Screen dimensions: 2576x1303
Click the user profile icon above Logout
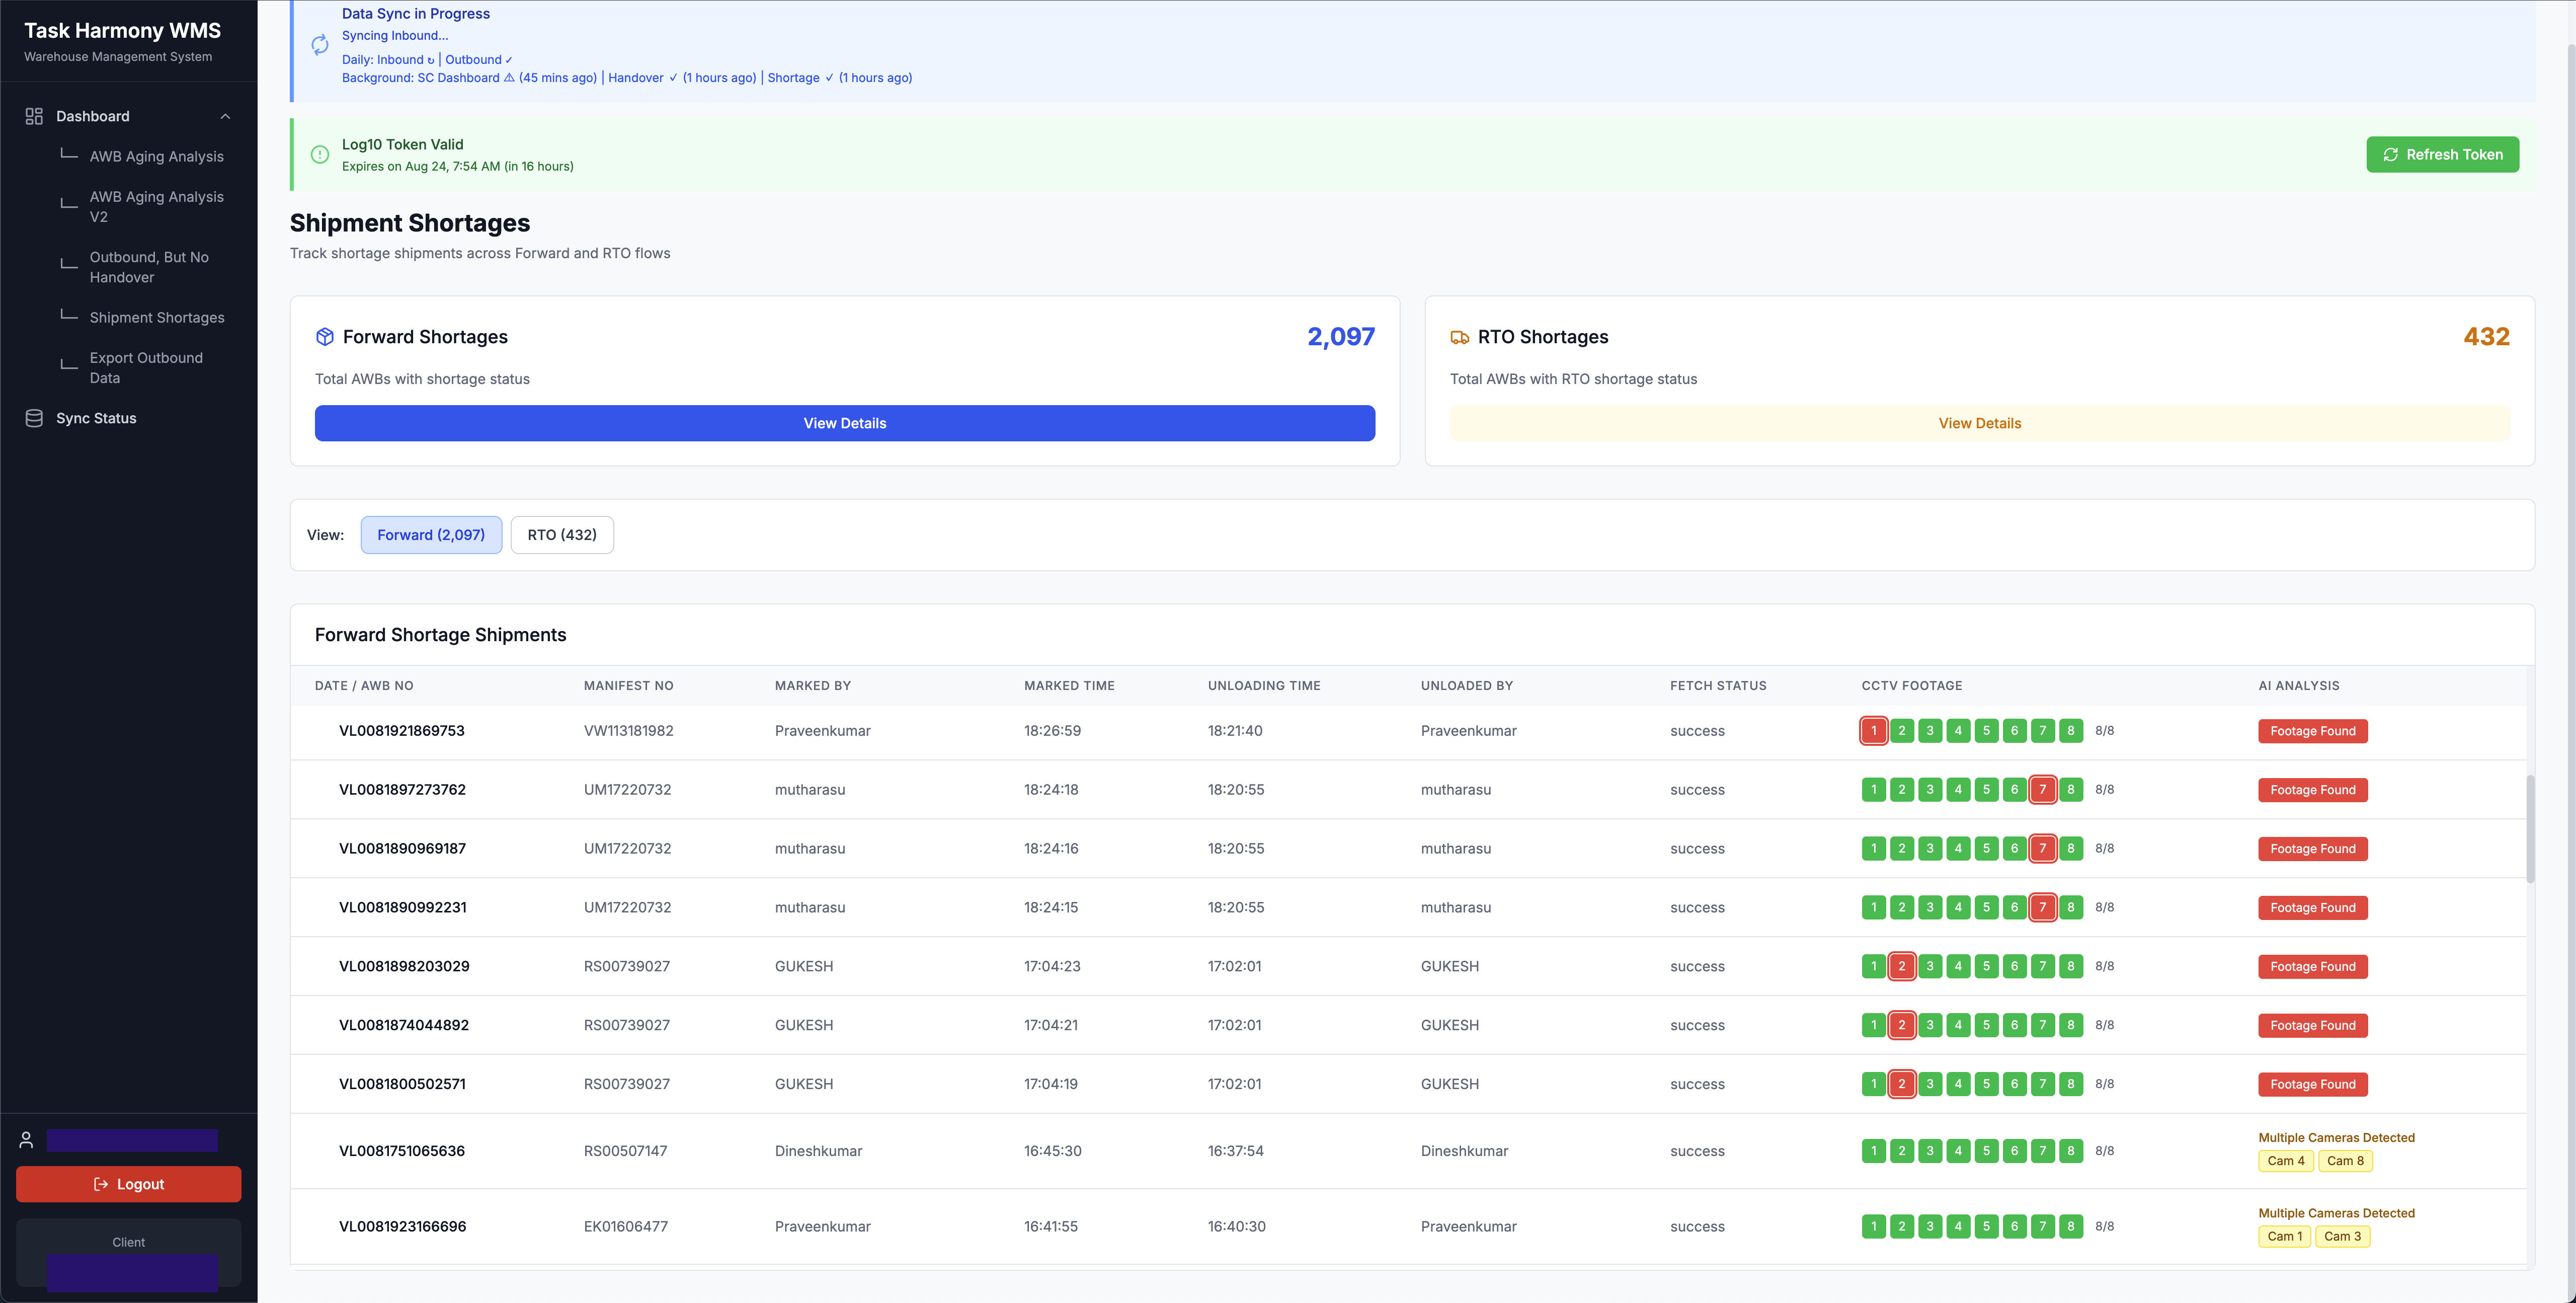pyautogui.click(x=27, y=1140)
